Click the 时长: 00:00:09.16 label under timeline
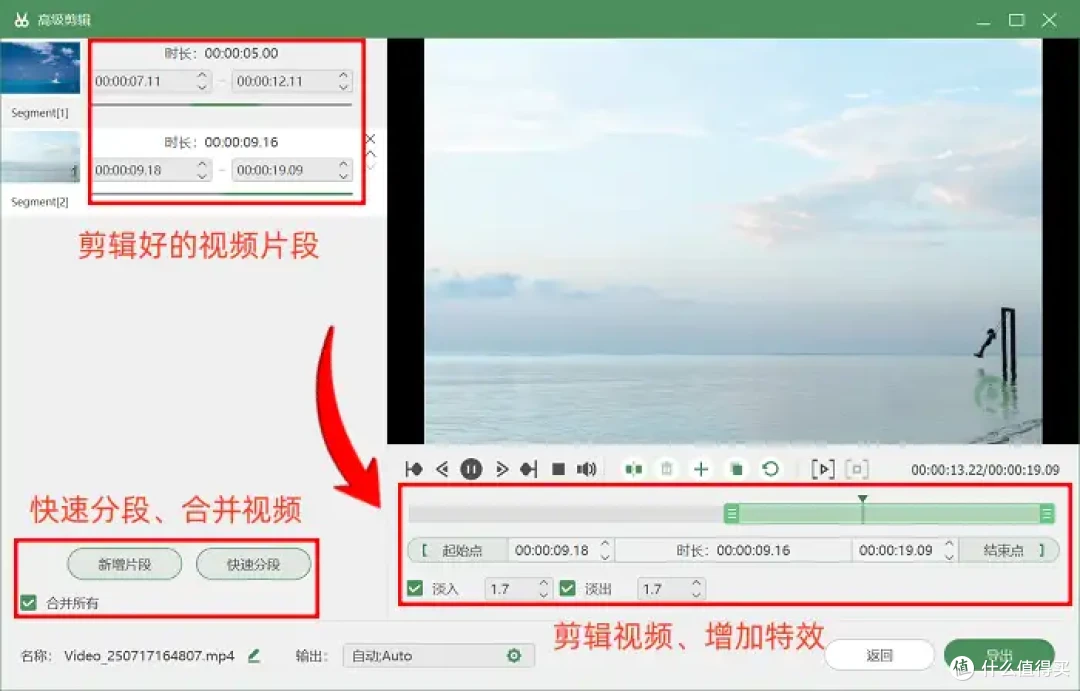Screen dimensions: 1080x691 click(734, 550)
